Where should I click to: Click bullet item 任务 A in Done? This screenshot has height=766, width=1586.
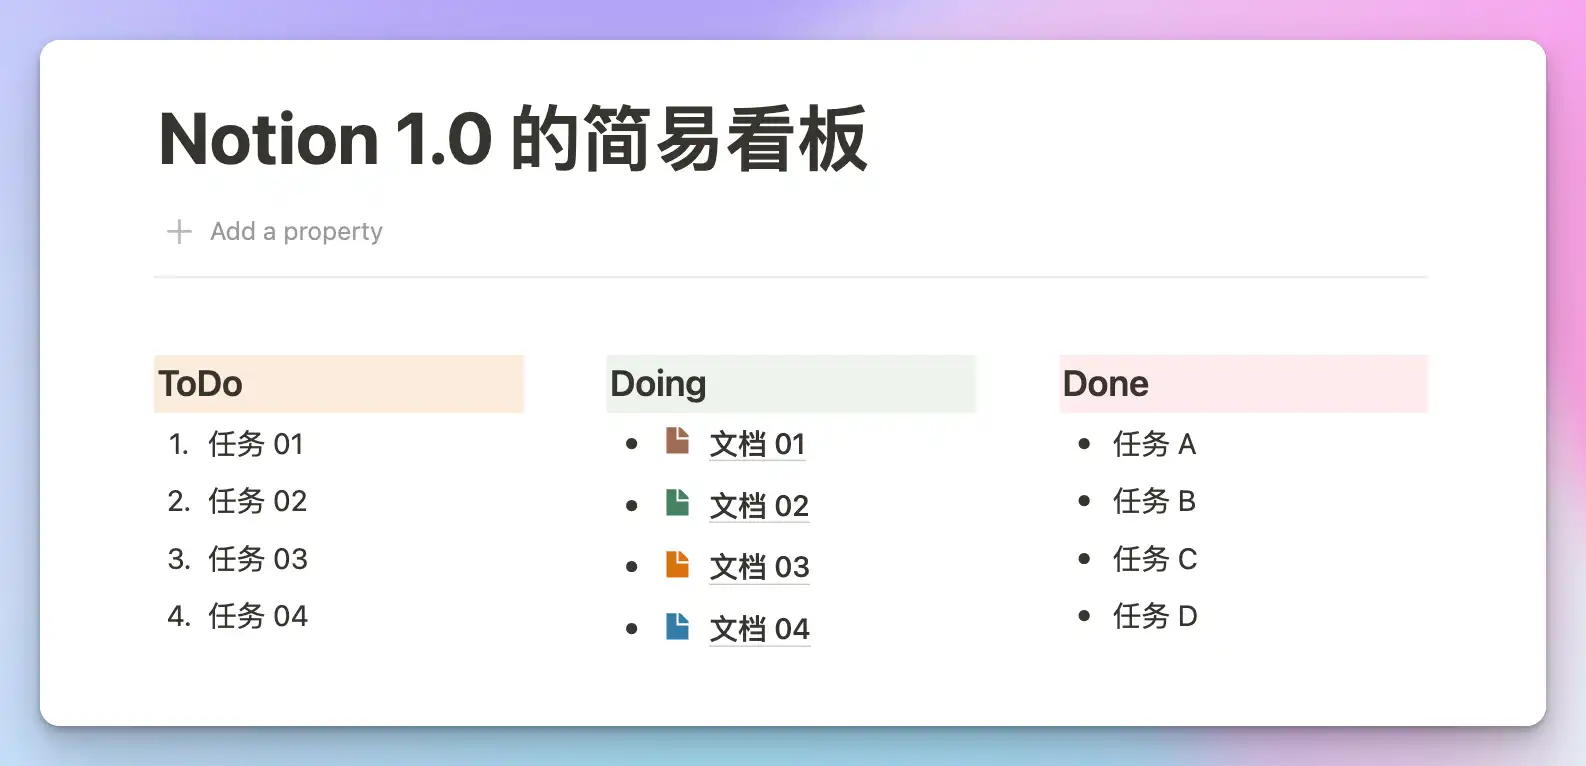1154,444
